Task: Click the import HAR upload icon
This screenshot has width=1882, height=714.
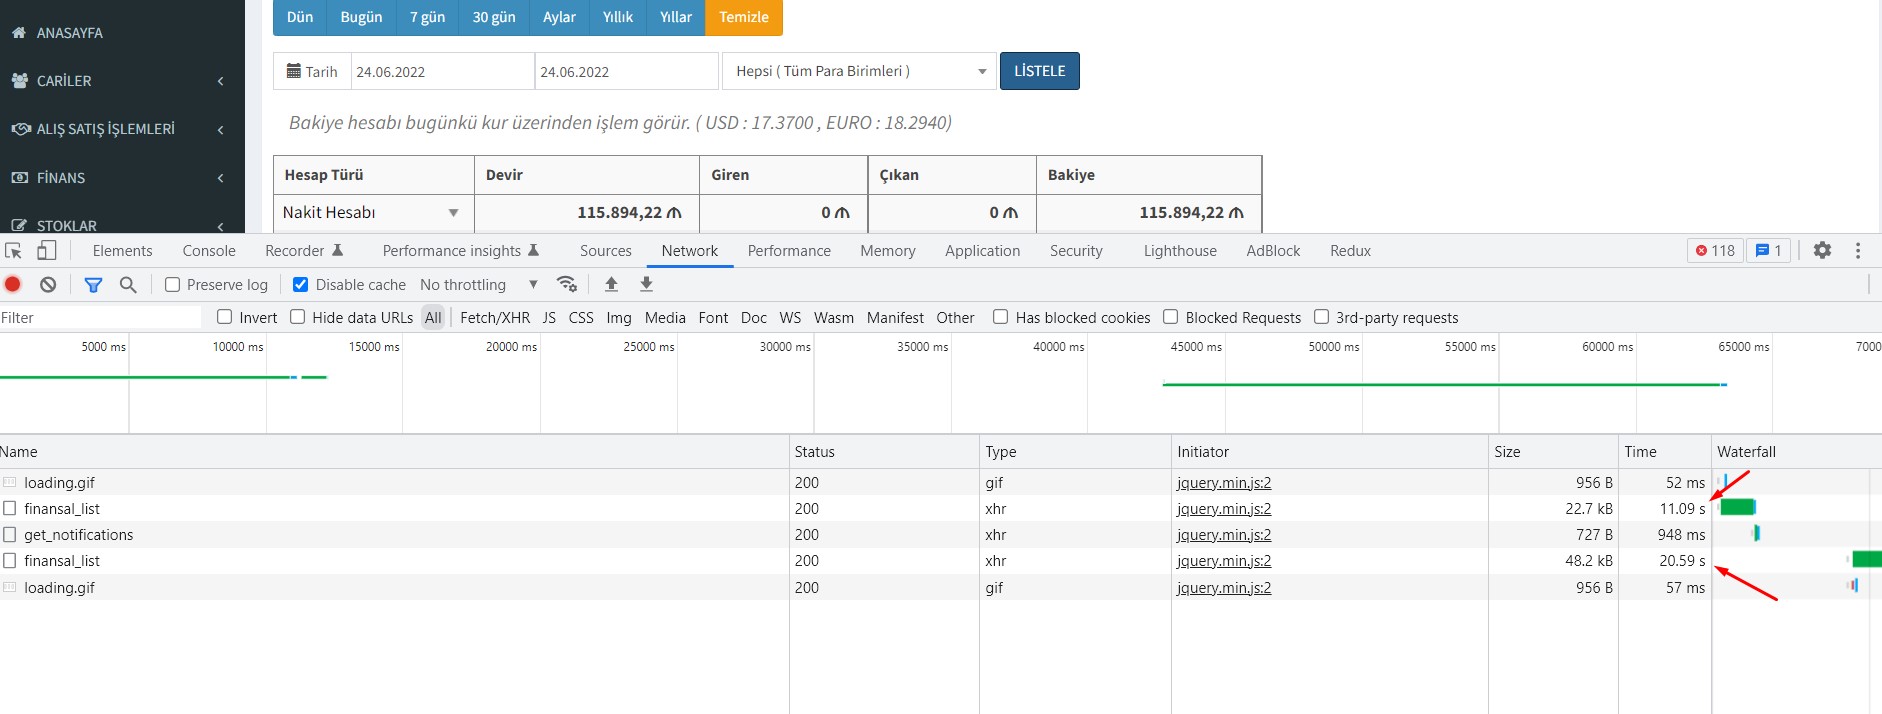Action: pos(611,284)
